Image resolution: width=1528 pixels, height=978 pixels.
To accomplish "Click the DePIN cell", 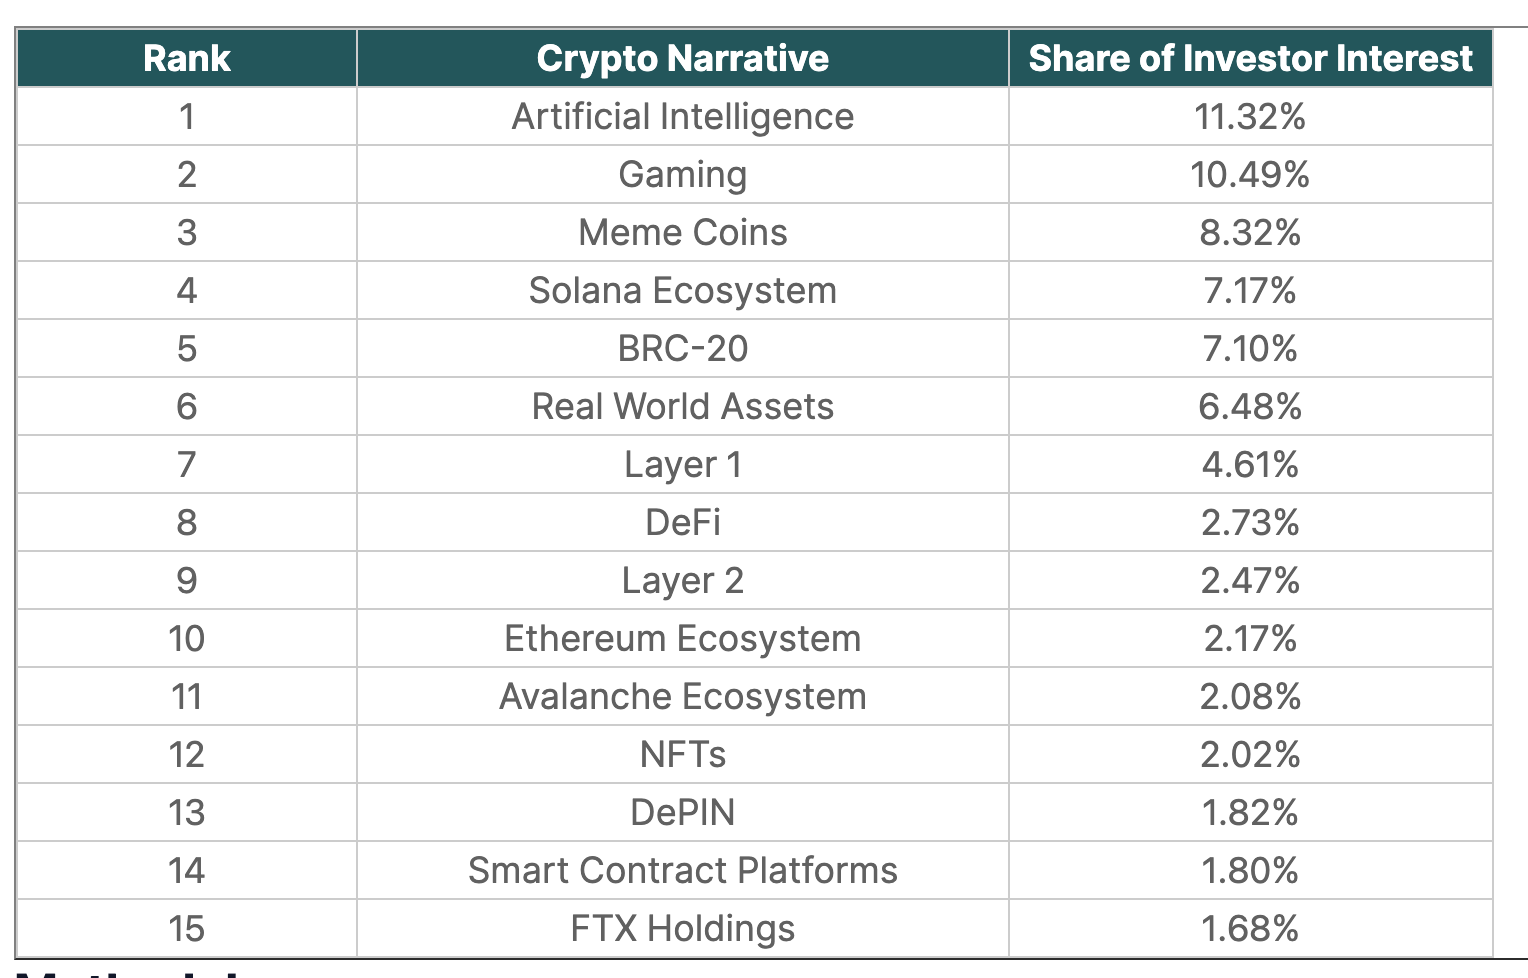I will pyautogui.click(x=682, y=813).
